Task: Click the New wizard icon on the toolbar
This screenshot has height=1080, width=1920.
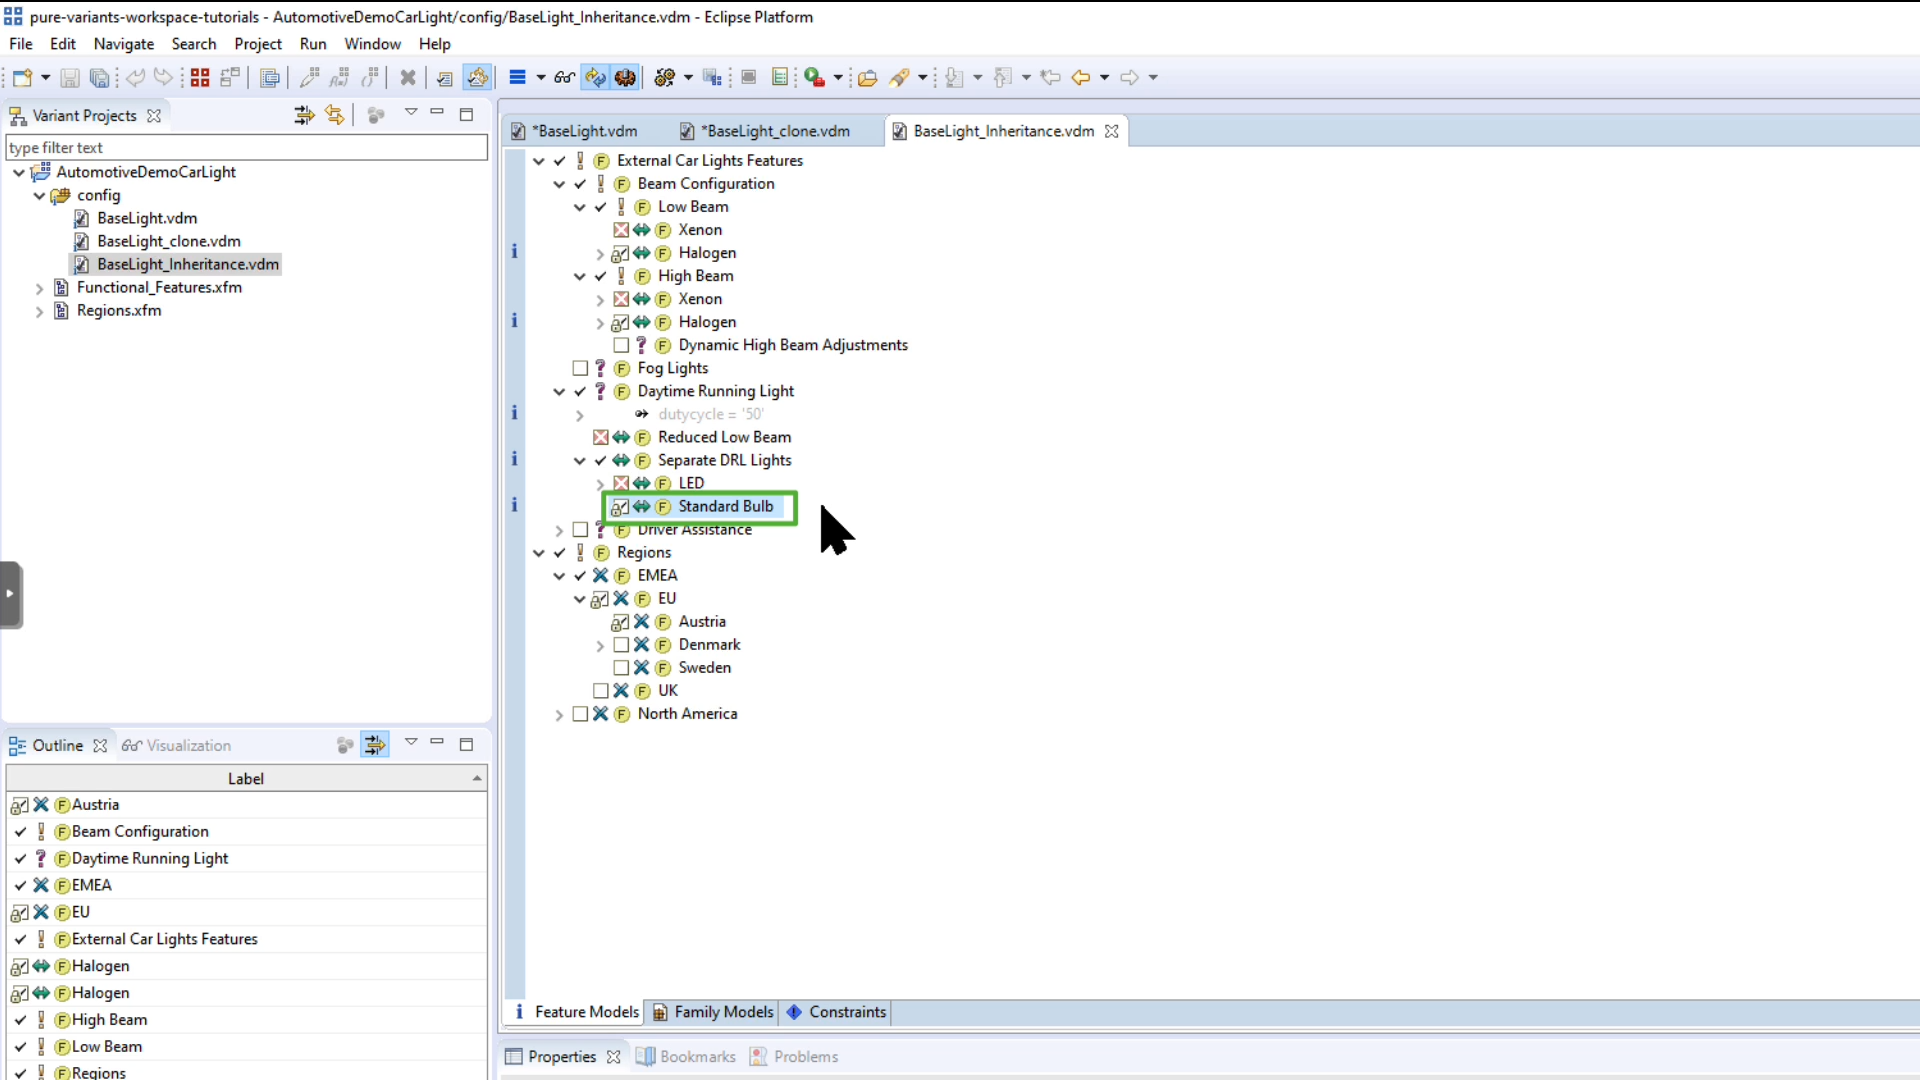Action: coord(22,78)
